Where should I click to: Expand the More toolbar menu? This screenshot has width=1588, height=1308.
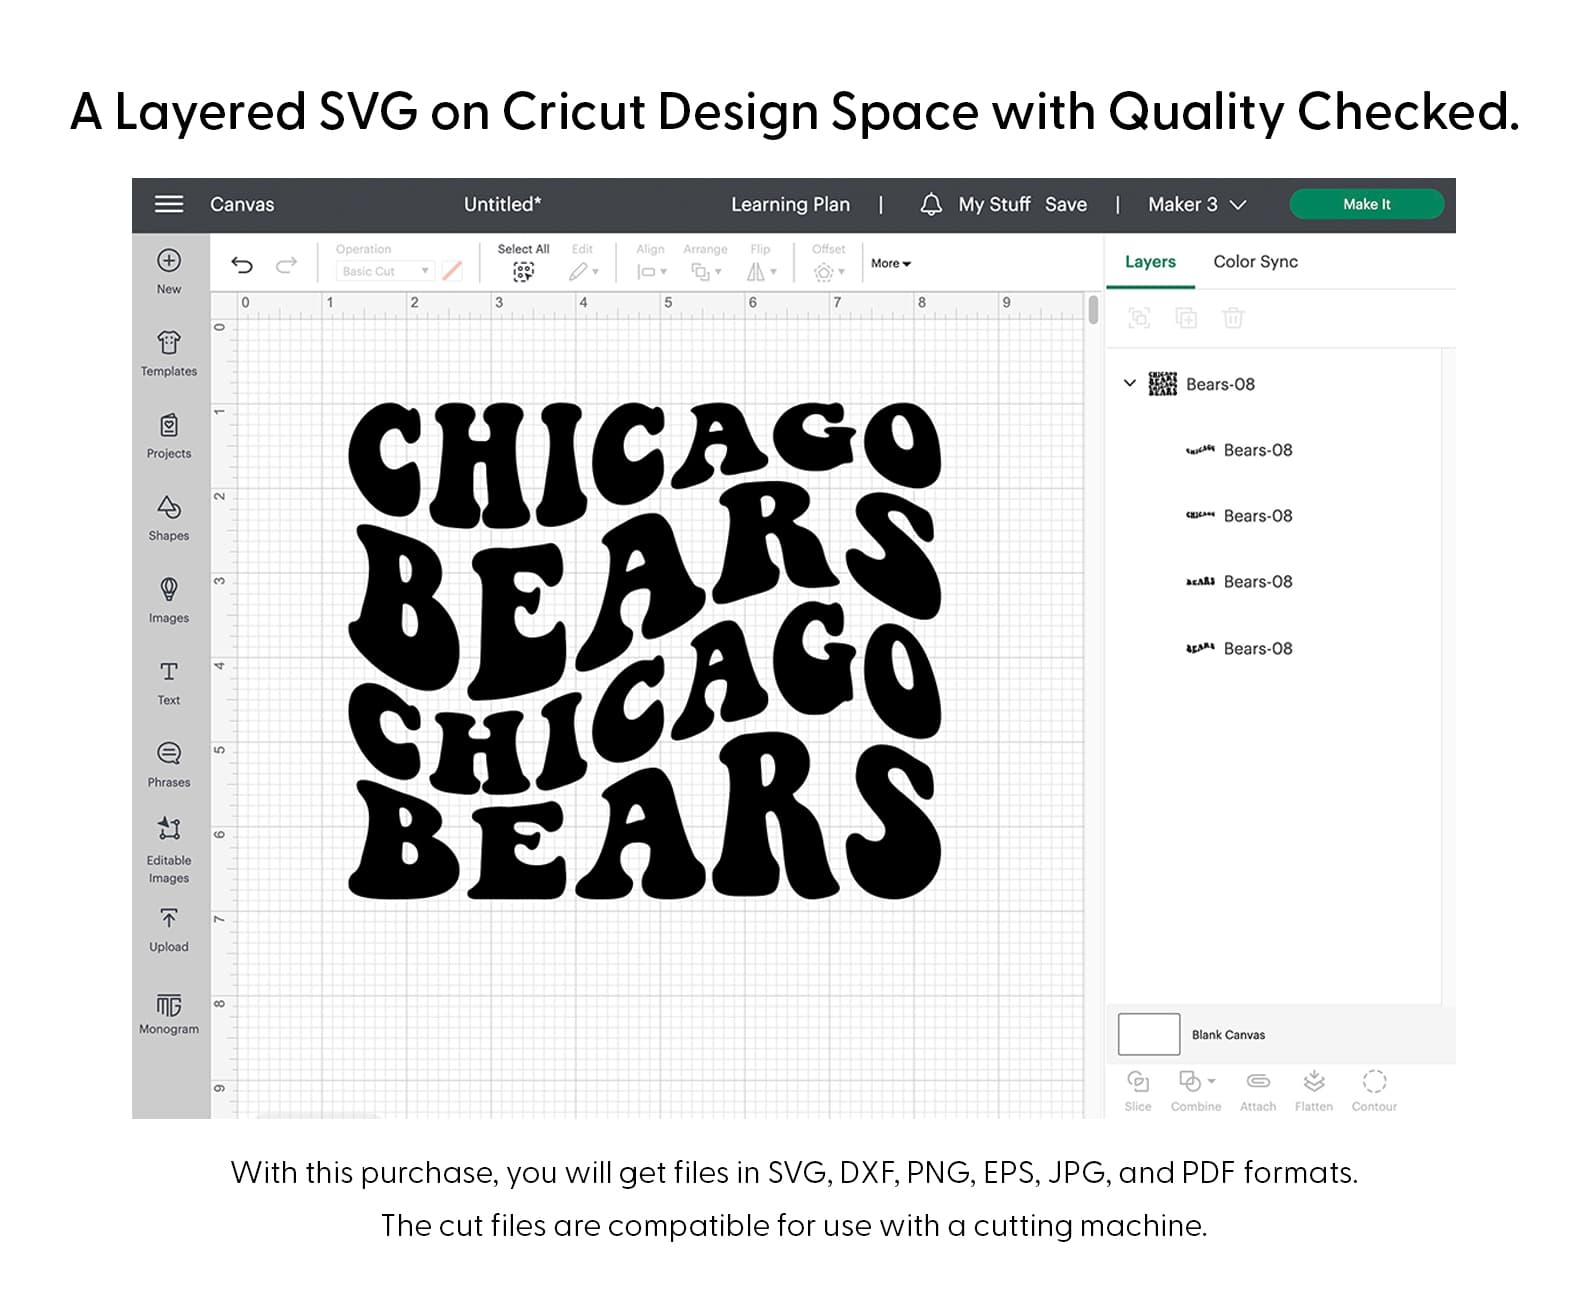[x=891, y=264]
